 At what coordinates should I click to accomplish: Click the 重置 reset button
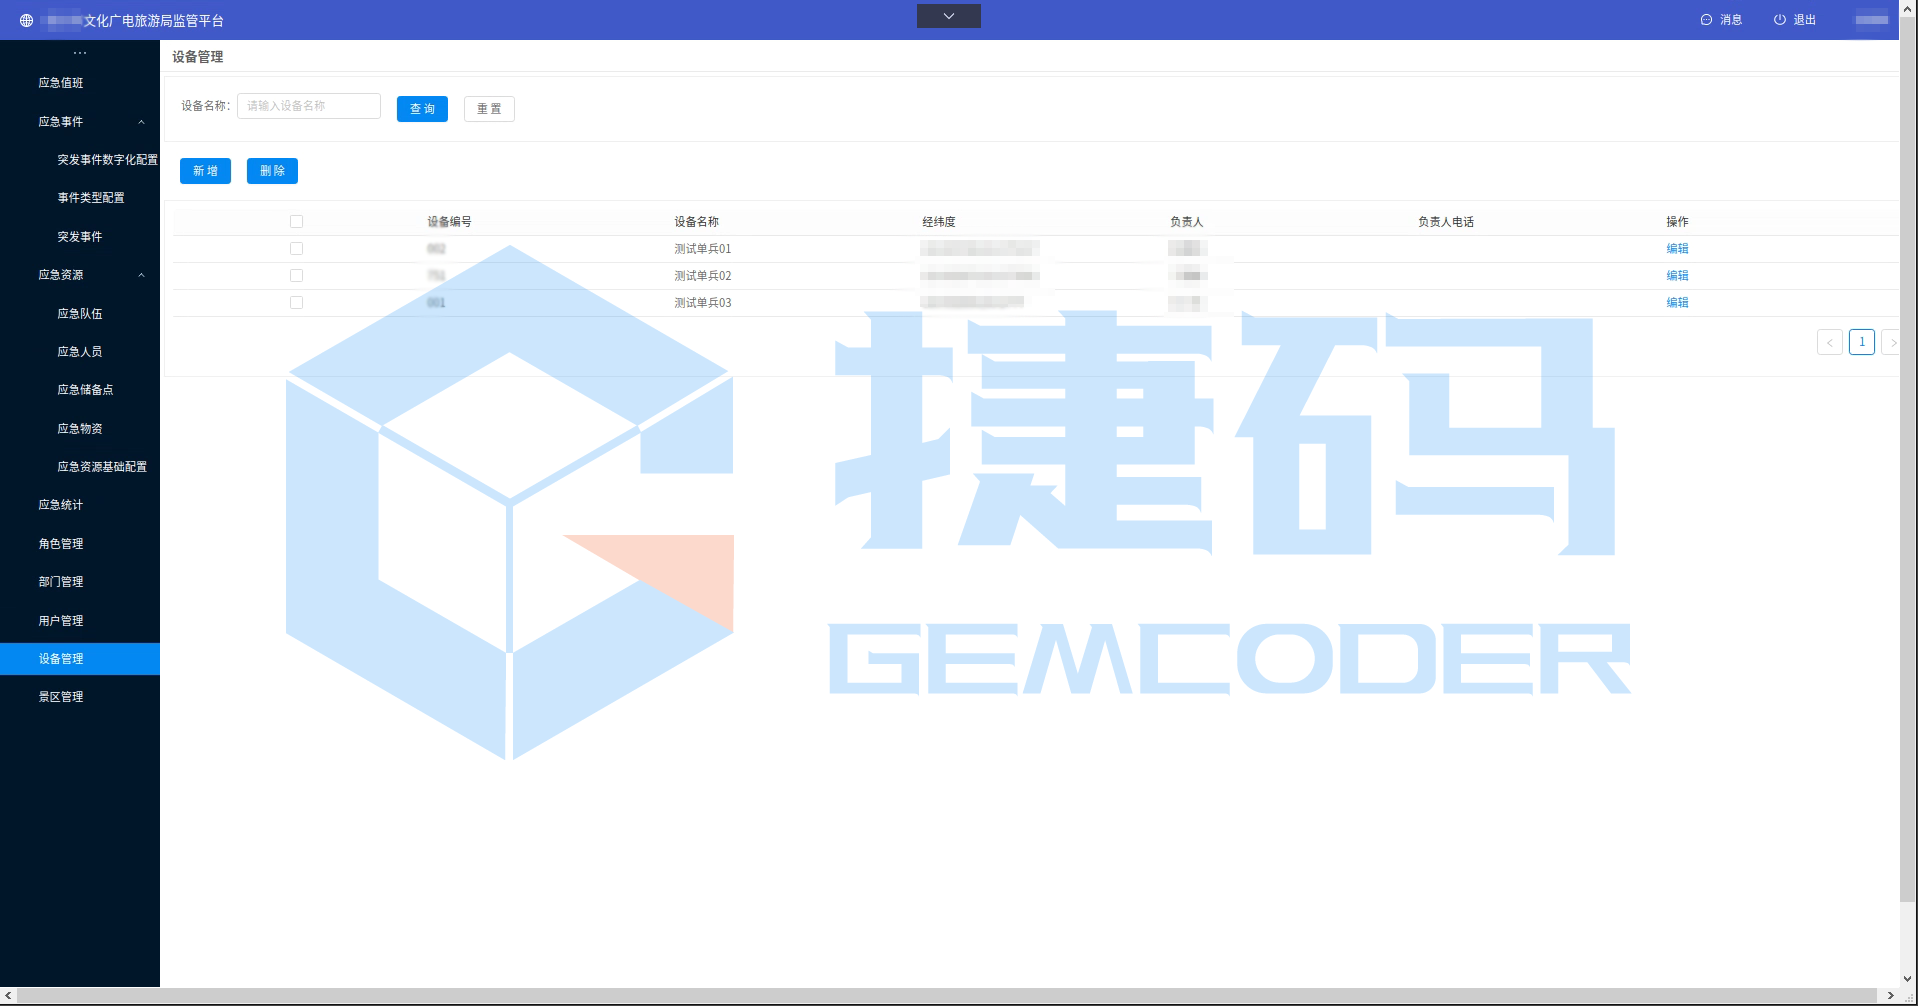pos(489,109)
